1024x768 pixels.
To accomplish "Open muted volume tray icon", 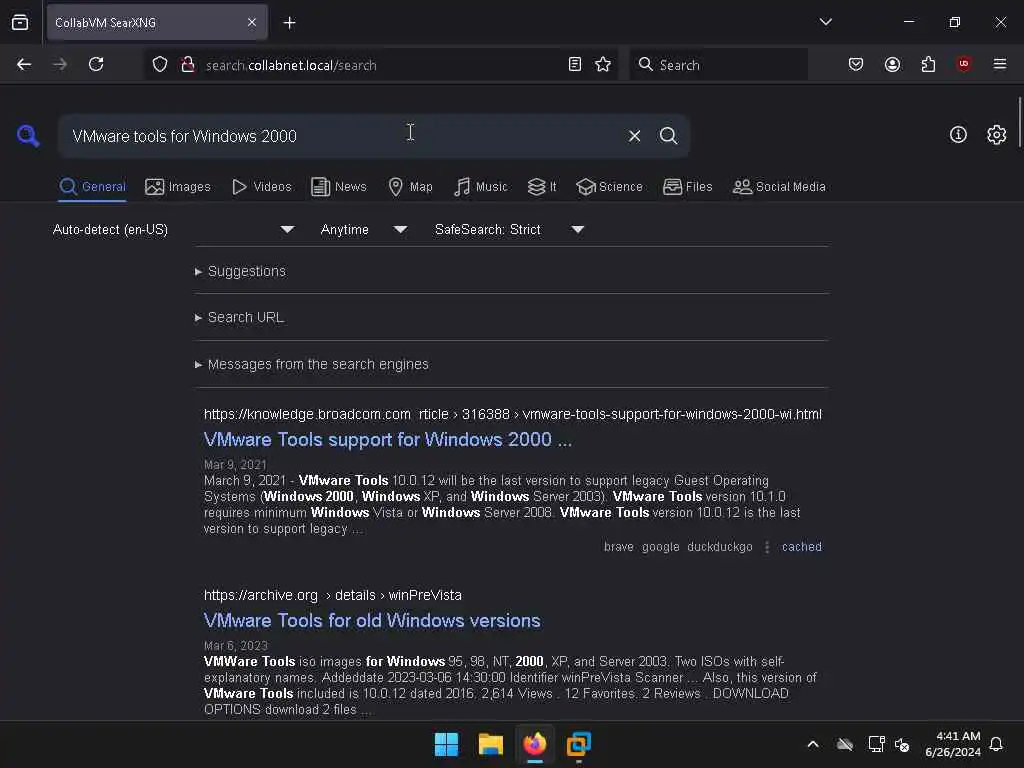I will [903, 744].
